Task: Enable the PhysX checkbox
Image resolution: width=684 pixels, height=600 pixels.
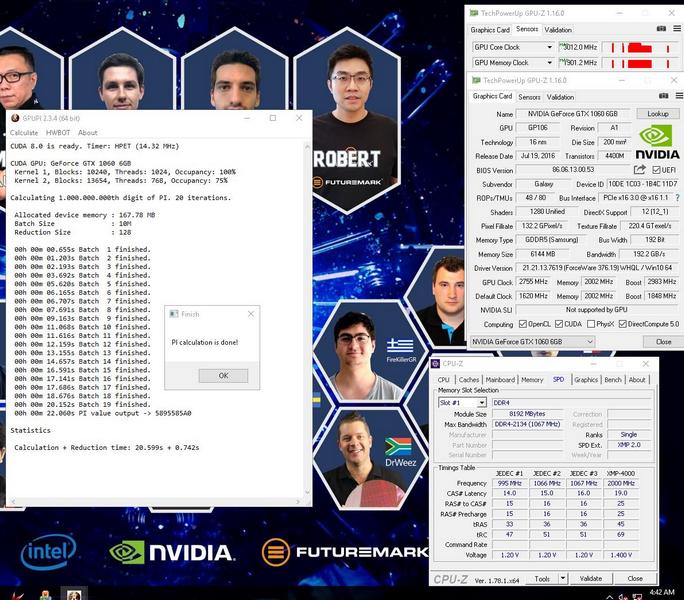Action: (591, 324)
